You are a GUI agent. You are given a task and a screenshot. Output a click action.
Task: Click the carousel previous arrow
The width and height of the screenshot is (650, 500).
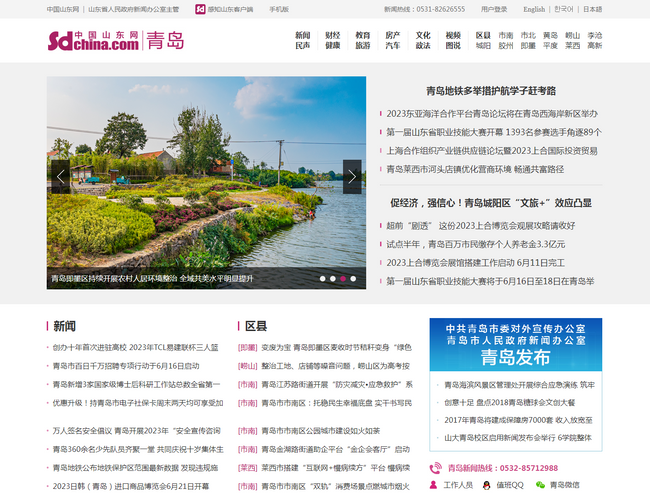click(x=61, y=177)
